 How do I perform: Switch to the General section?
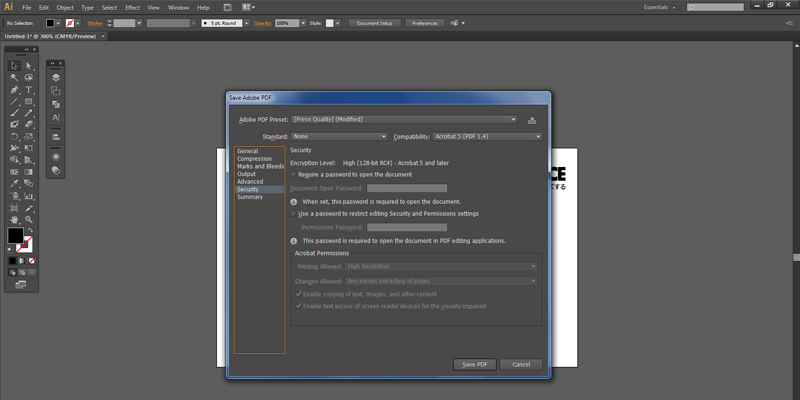(x=247, y=152)
